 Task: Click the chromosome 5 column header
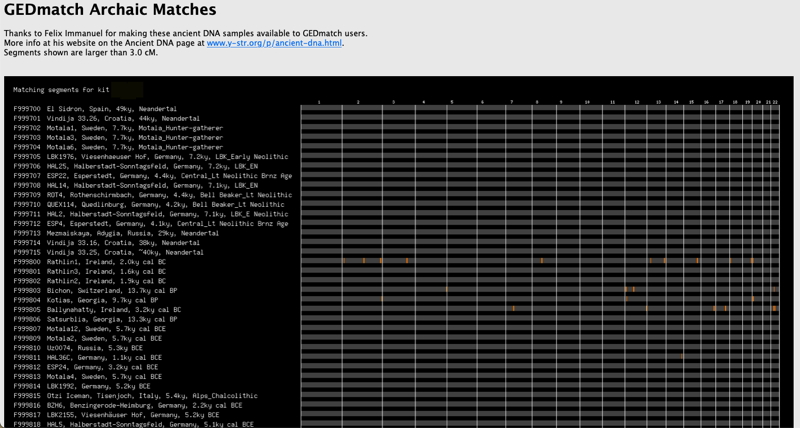[x=452, y=102]
